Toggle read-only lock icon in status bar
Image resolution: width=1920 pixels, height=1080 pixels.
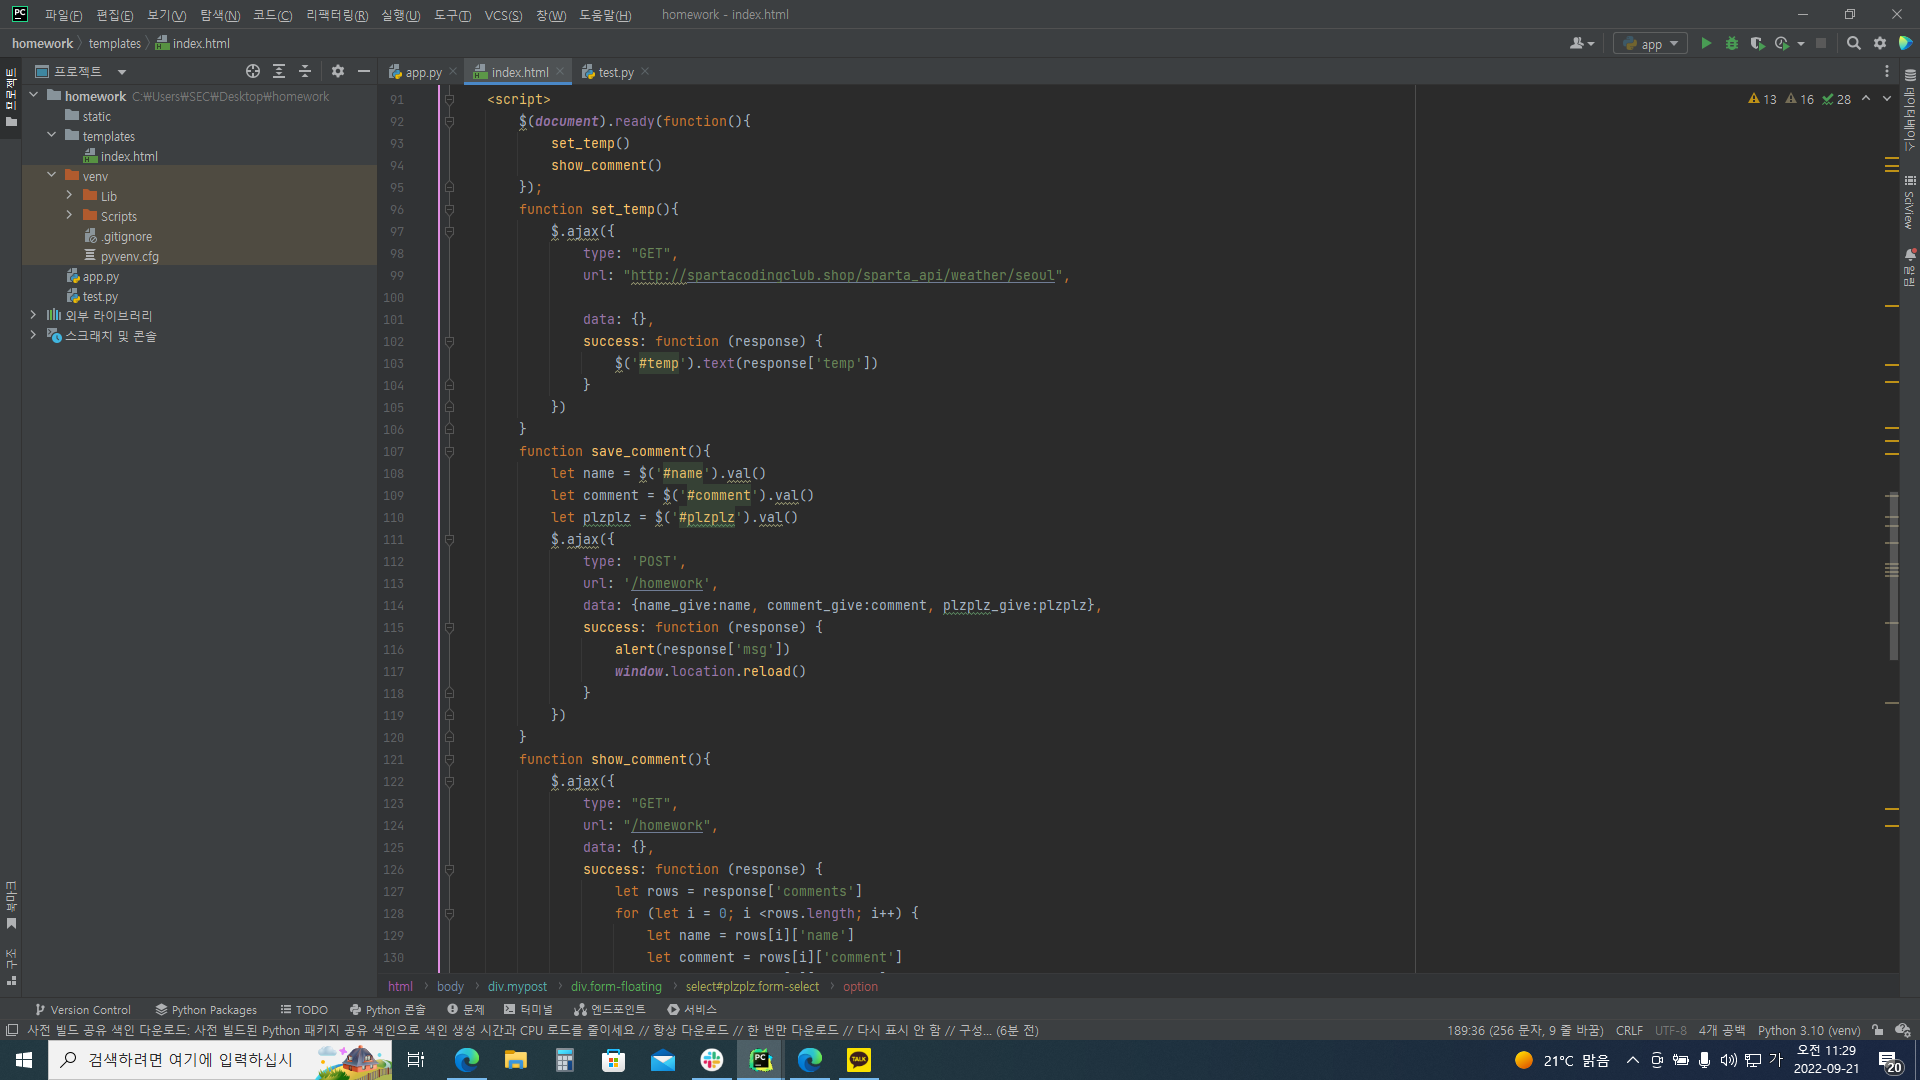pyautogui.click(x=1878, y=1030)
